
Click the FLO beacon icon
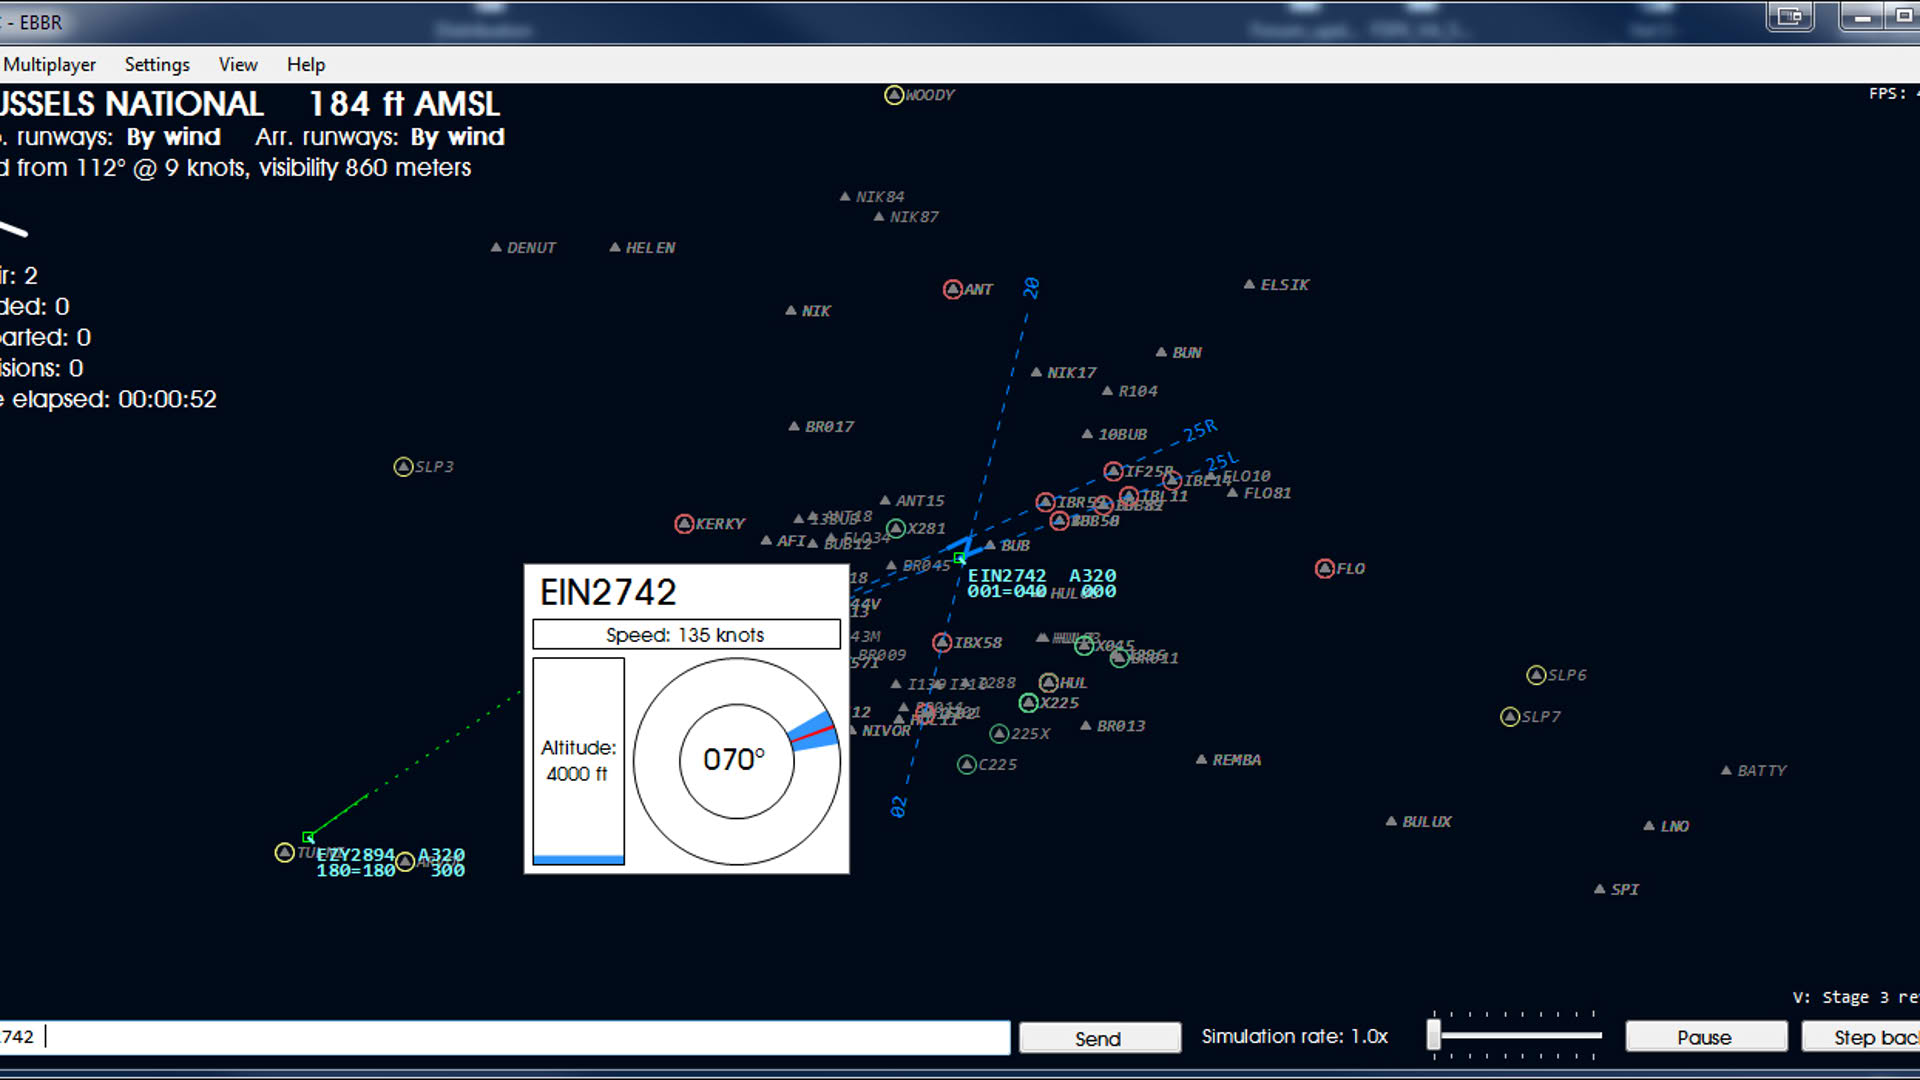pos(1325,569)
